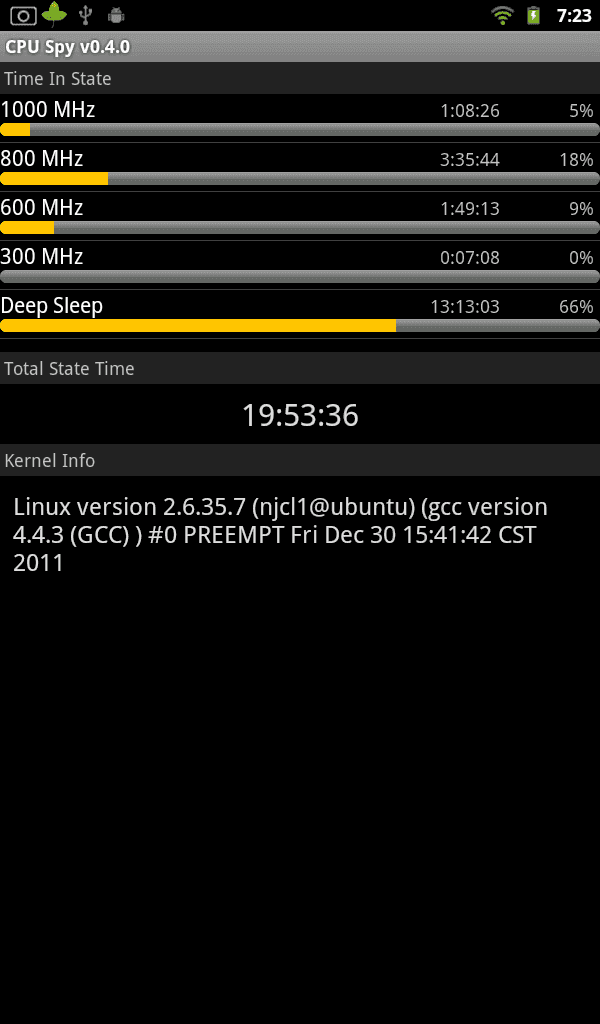Select the Deep Sleep state row
Image resolution: width=600 pixels, height=1024 pixels.
click(x=300, y=314)
